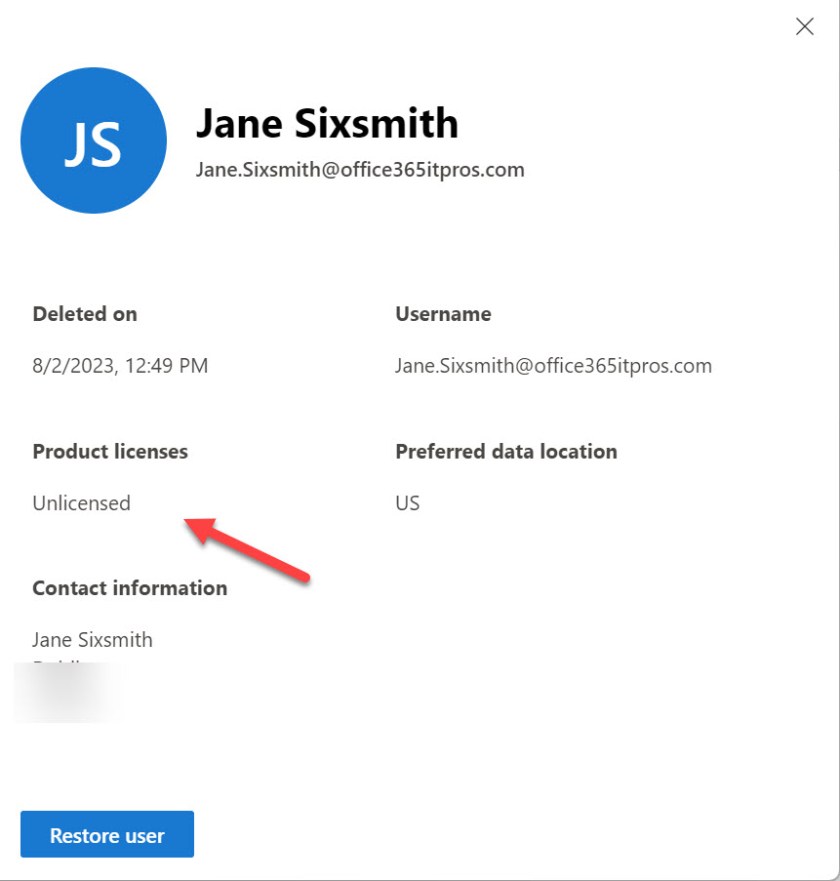Click the Restore user button
Screen dimensions: 840x881
pyautogui.click(x=107, y=834)
